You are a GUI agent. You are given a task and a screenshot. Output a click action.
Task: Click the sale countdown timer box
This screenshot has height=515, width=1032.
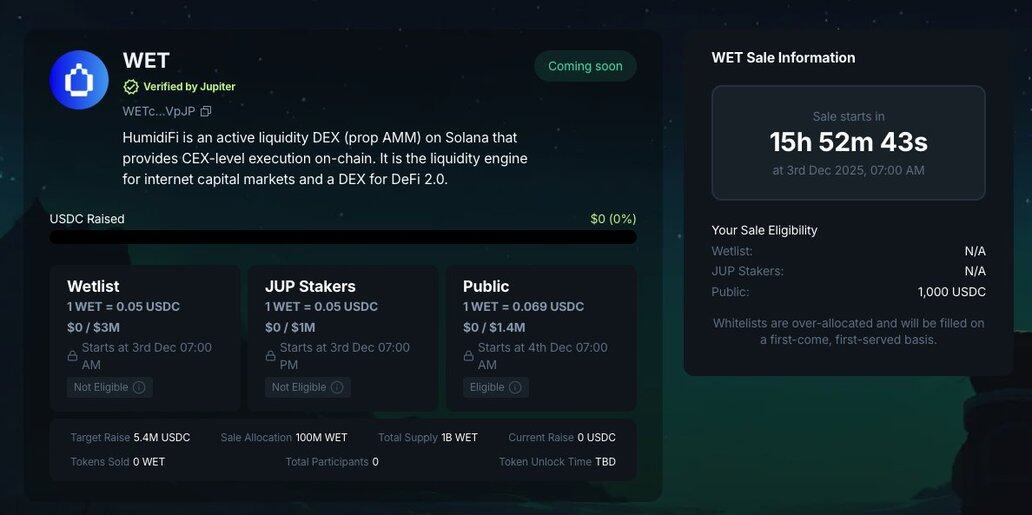point(848,143)
